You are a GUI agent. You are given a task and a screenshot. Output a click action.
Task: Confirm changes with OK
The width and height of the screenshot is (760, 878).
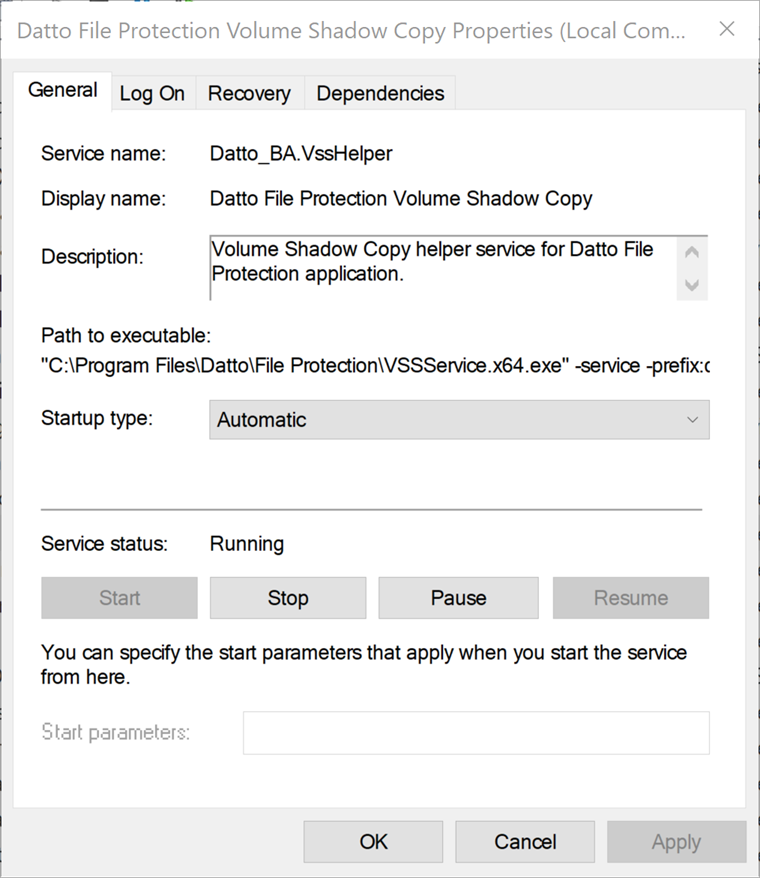[x=372, y=841]
